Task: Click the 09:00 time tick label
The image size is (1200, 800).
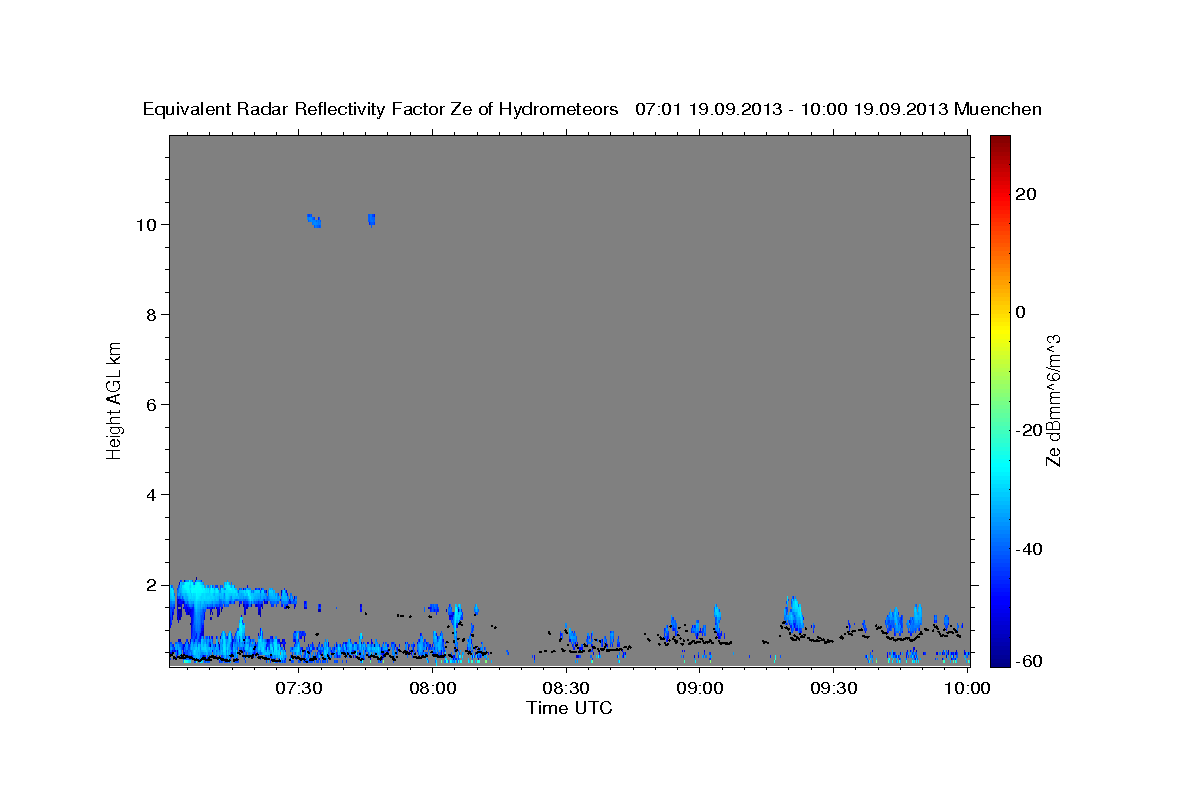Action: 700,688
